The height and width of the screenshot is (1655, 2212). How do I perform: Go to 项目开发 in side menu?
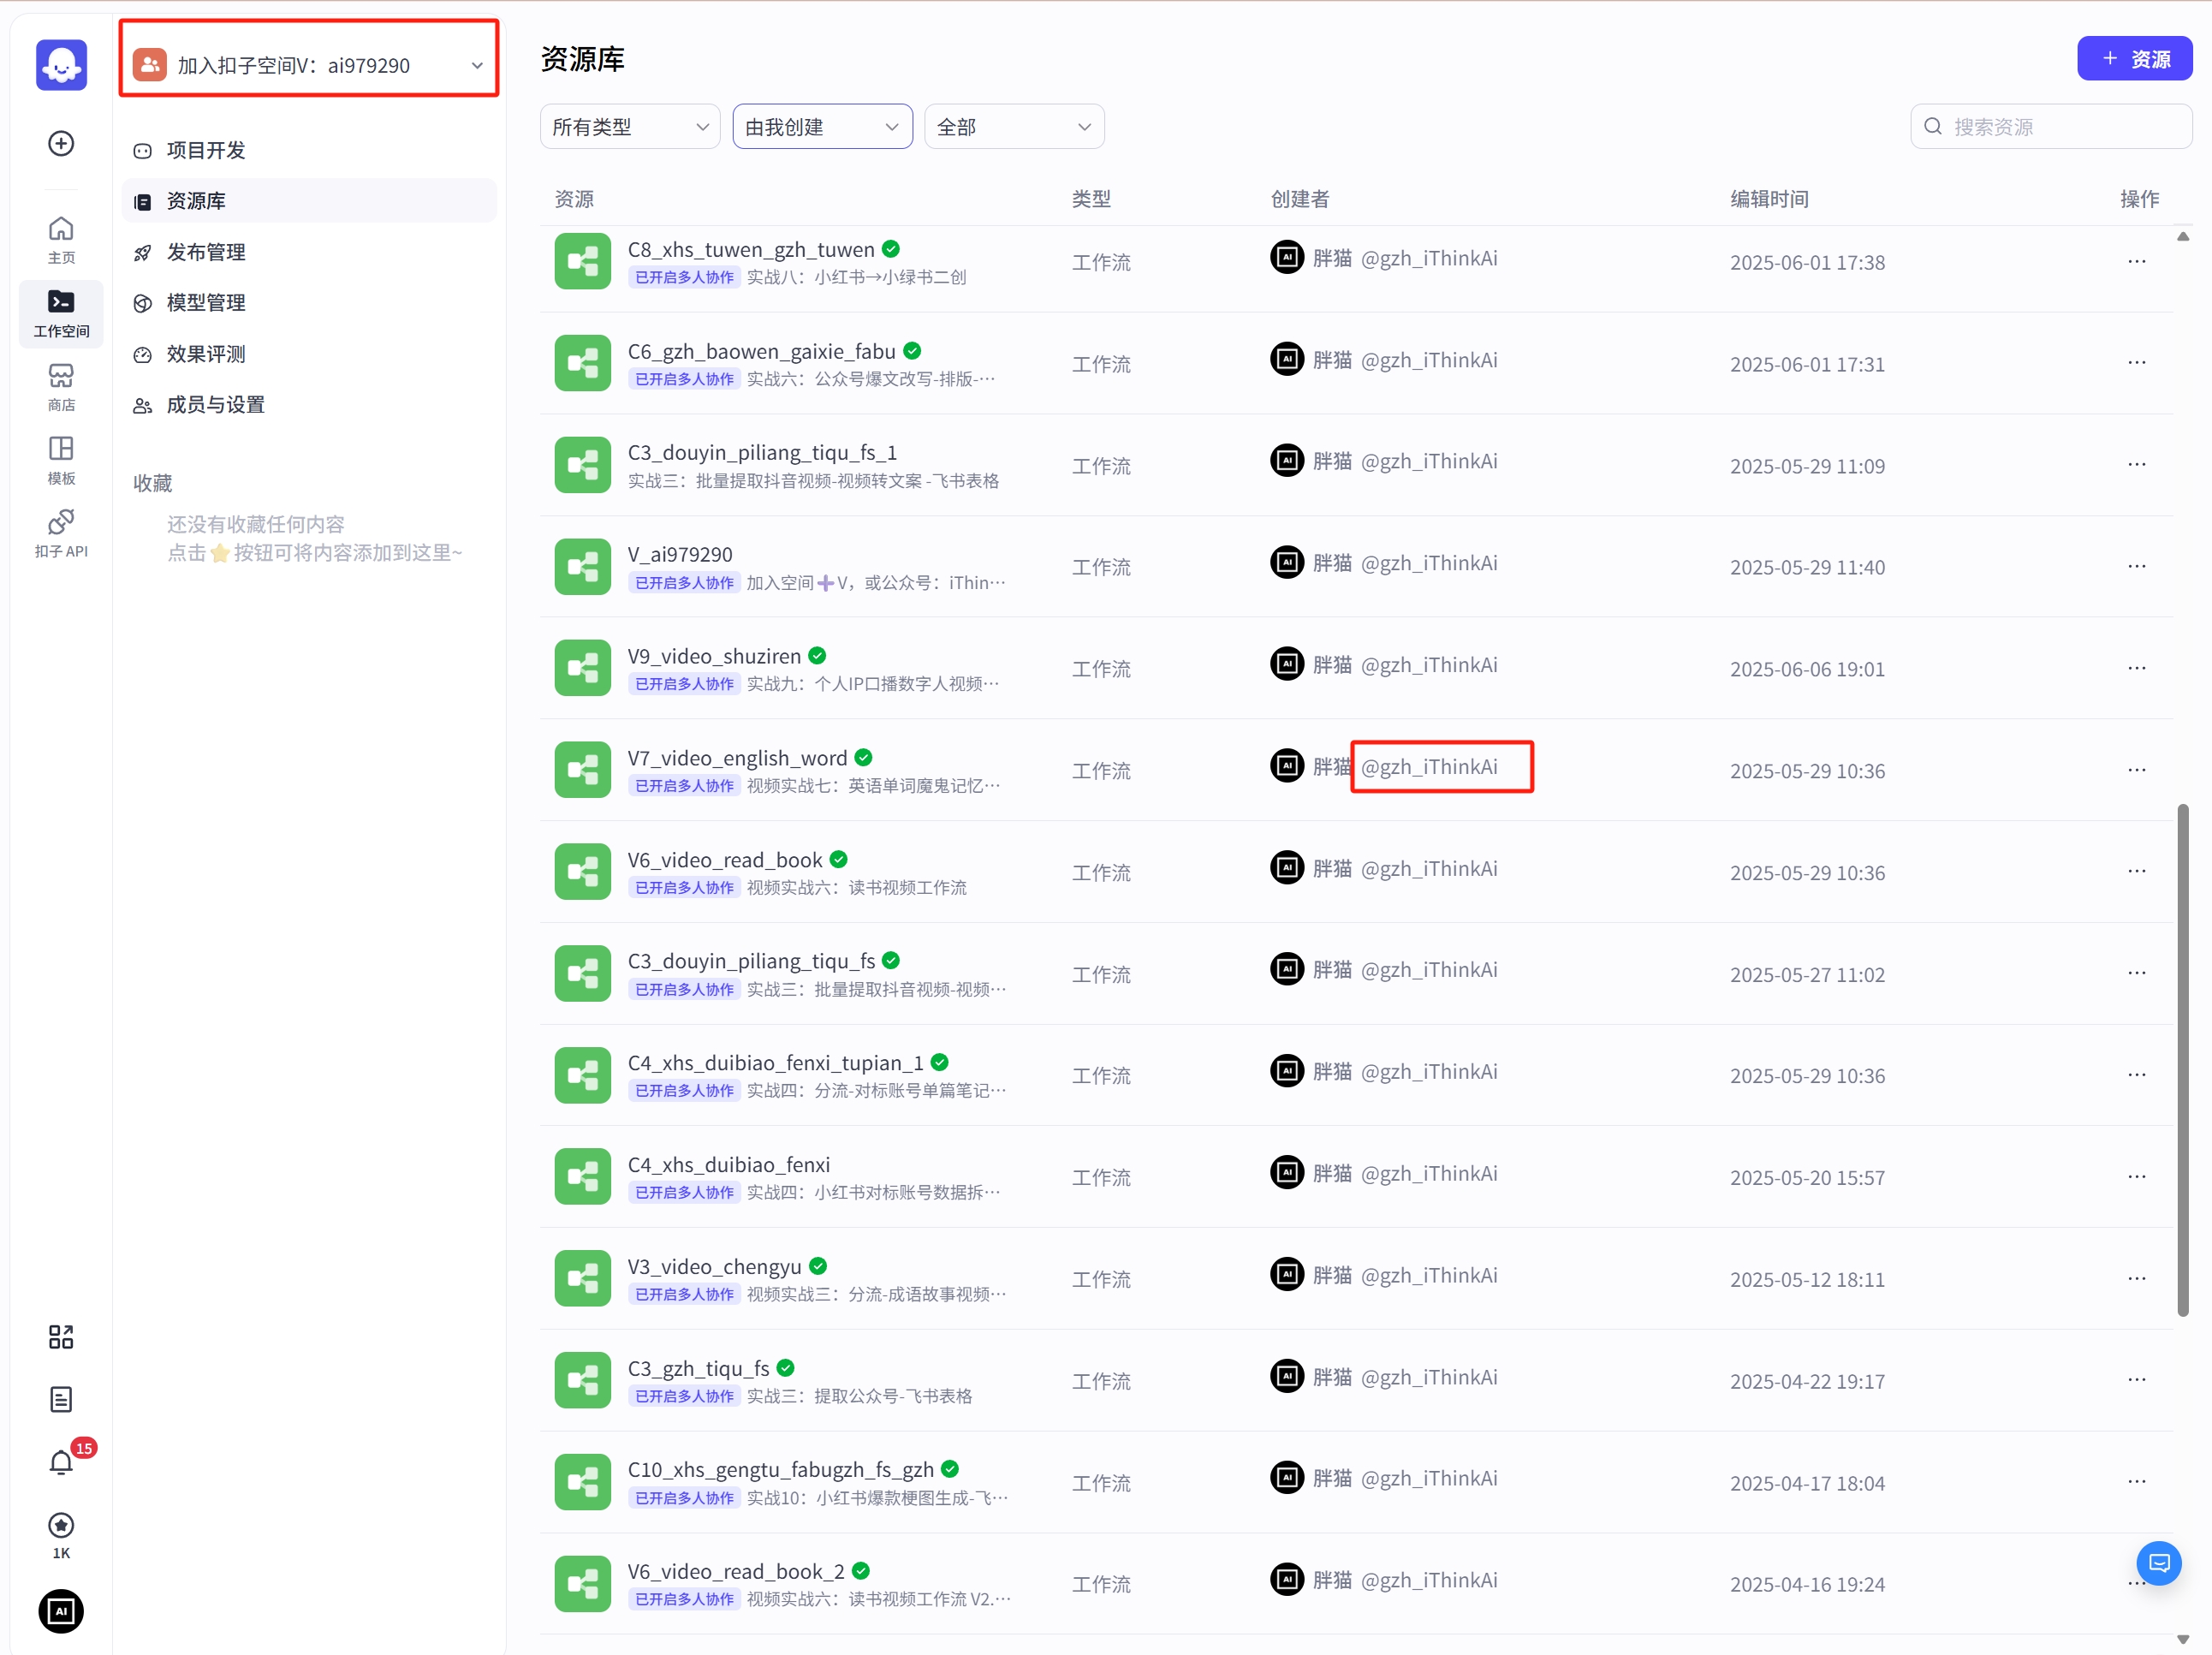point(206,150)
